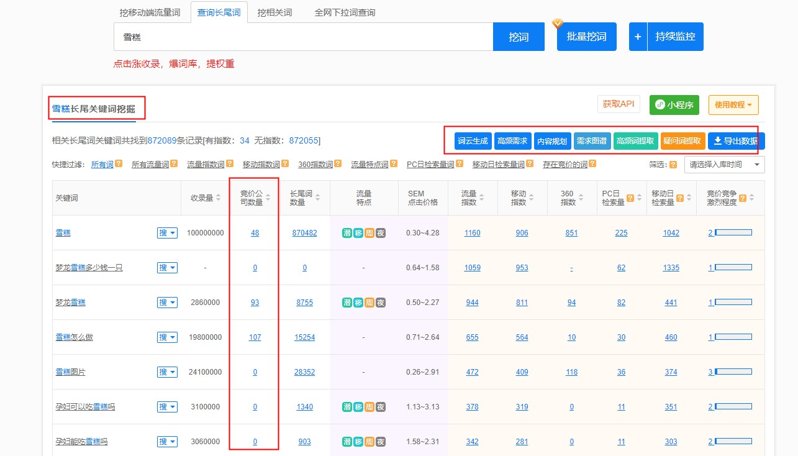This screenshot has width=798, height=456.
Task: Click help icon next to 所有流量词 filter
Action: (174, 164)
